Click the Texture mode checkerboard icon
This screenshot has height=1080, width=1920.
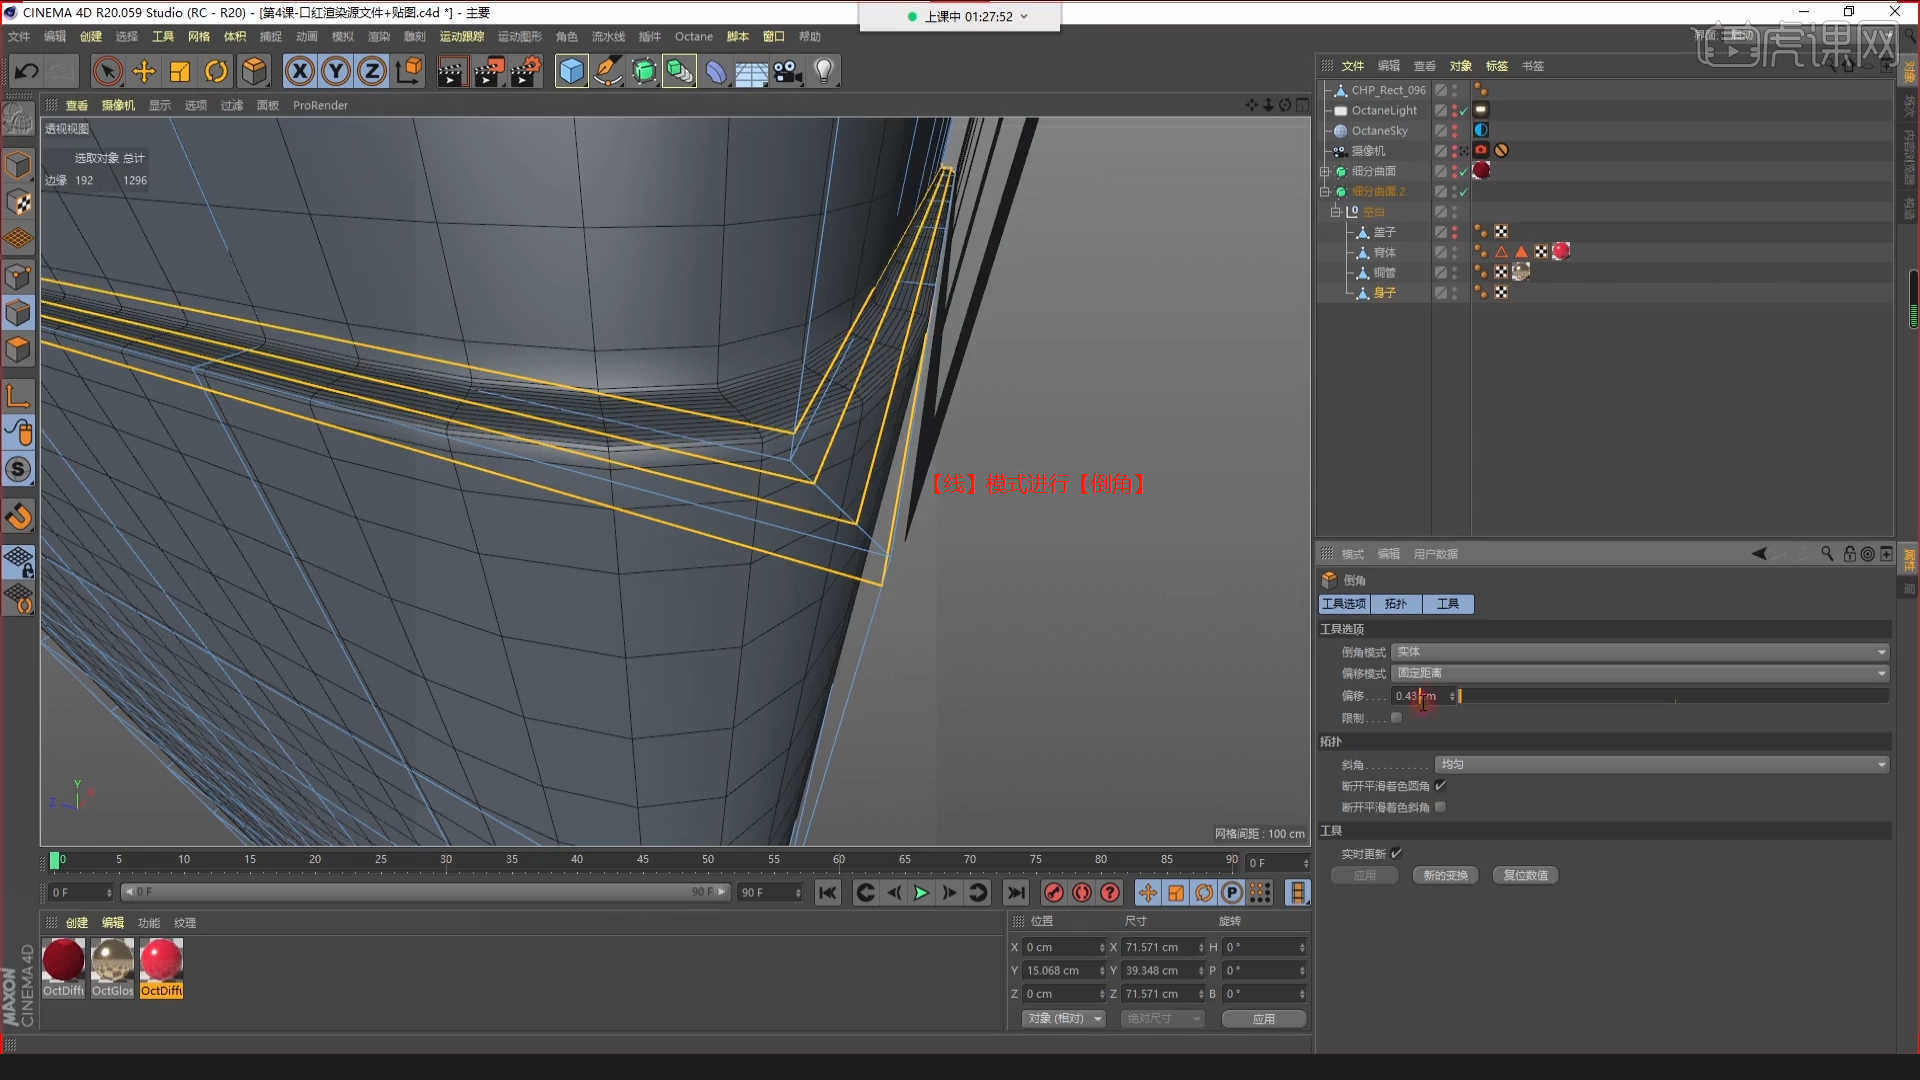click(18, 202)
